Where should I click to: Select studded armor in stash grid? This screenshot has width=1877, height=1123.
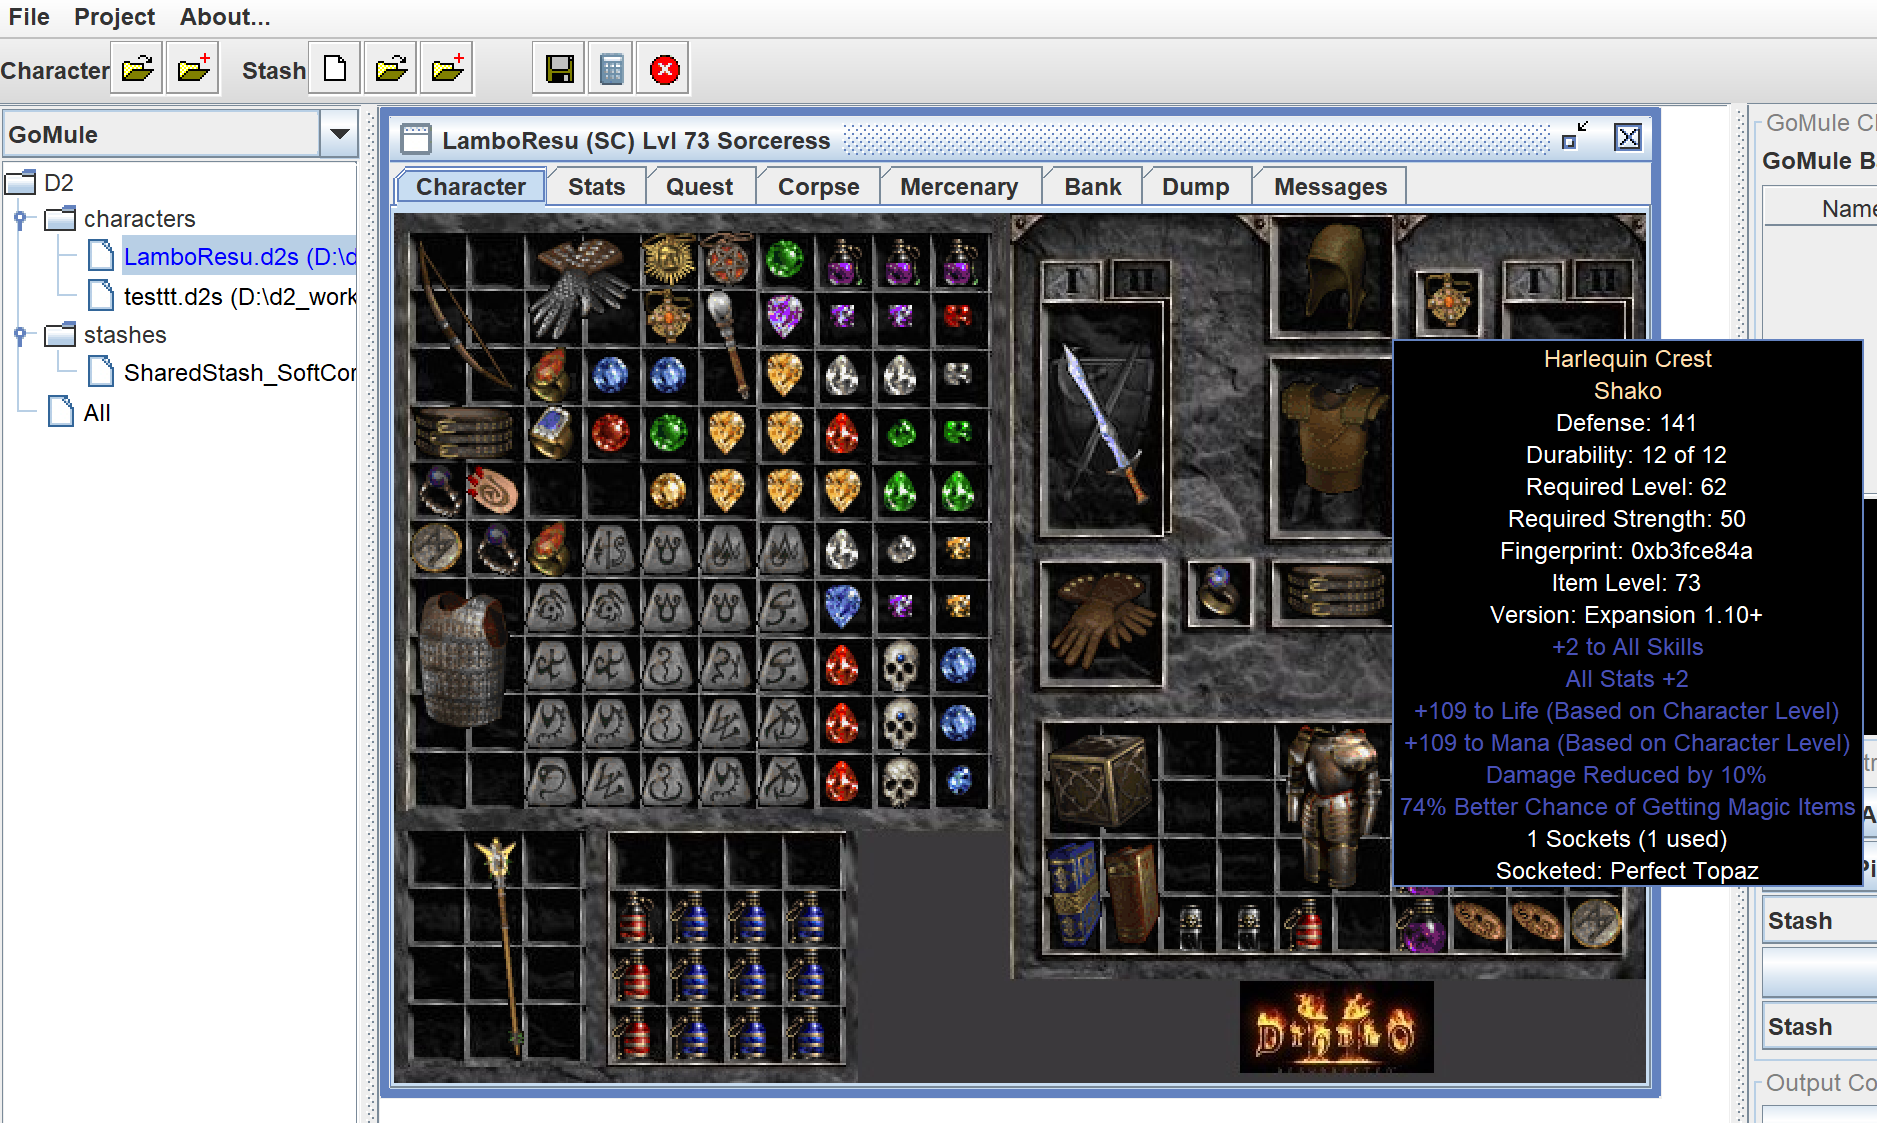[x=465, y=660]
